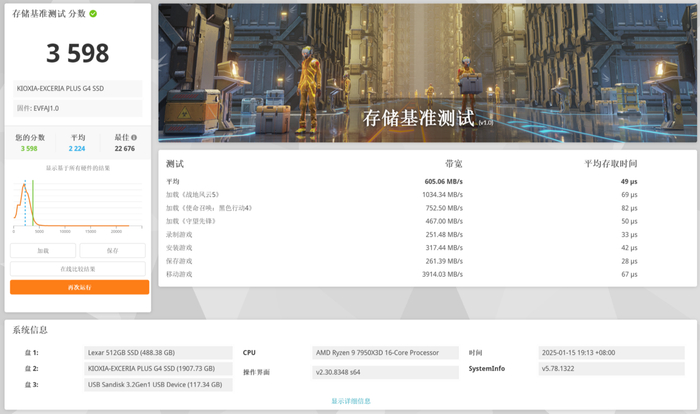Click the AMD Ryzen 9 7950X3D CPU field
Image resolution: width=700 pixels, height=414 pixels.
[385, 353]
